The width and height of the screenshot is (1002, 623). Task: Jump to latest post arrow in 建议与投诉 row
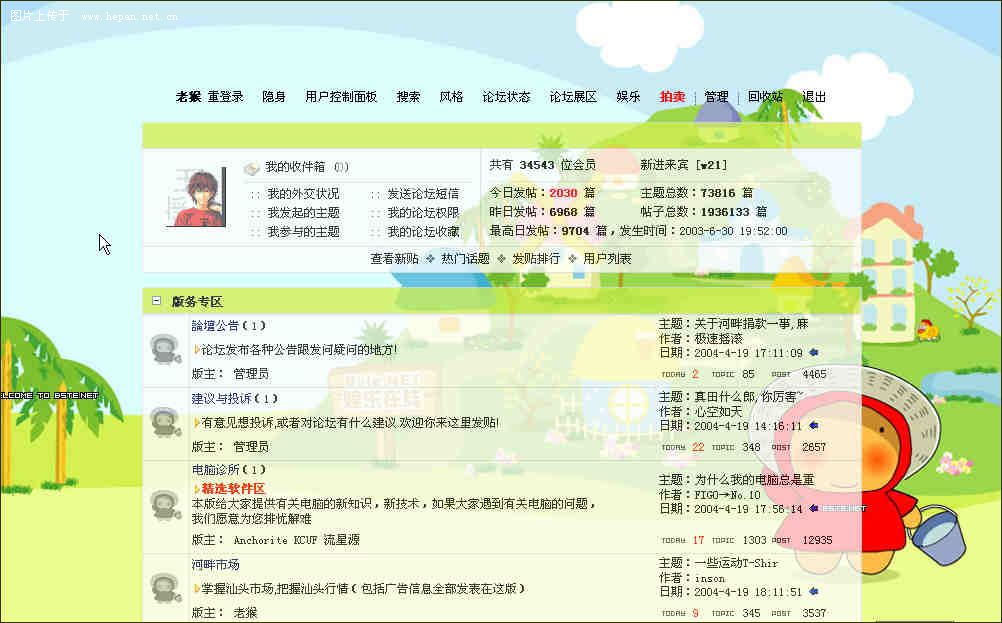click(813, 425)
